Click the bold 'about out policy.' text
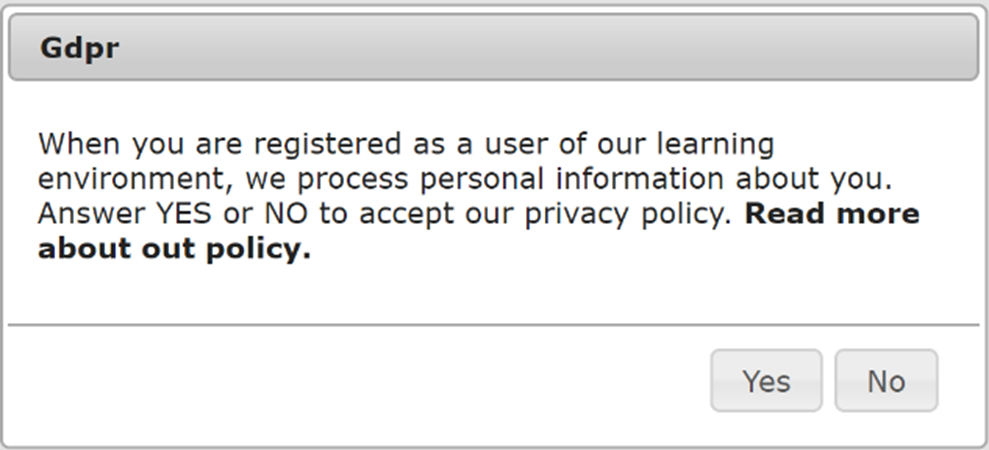The image size is (989, 450). [174, 250]
